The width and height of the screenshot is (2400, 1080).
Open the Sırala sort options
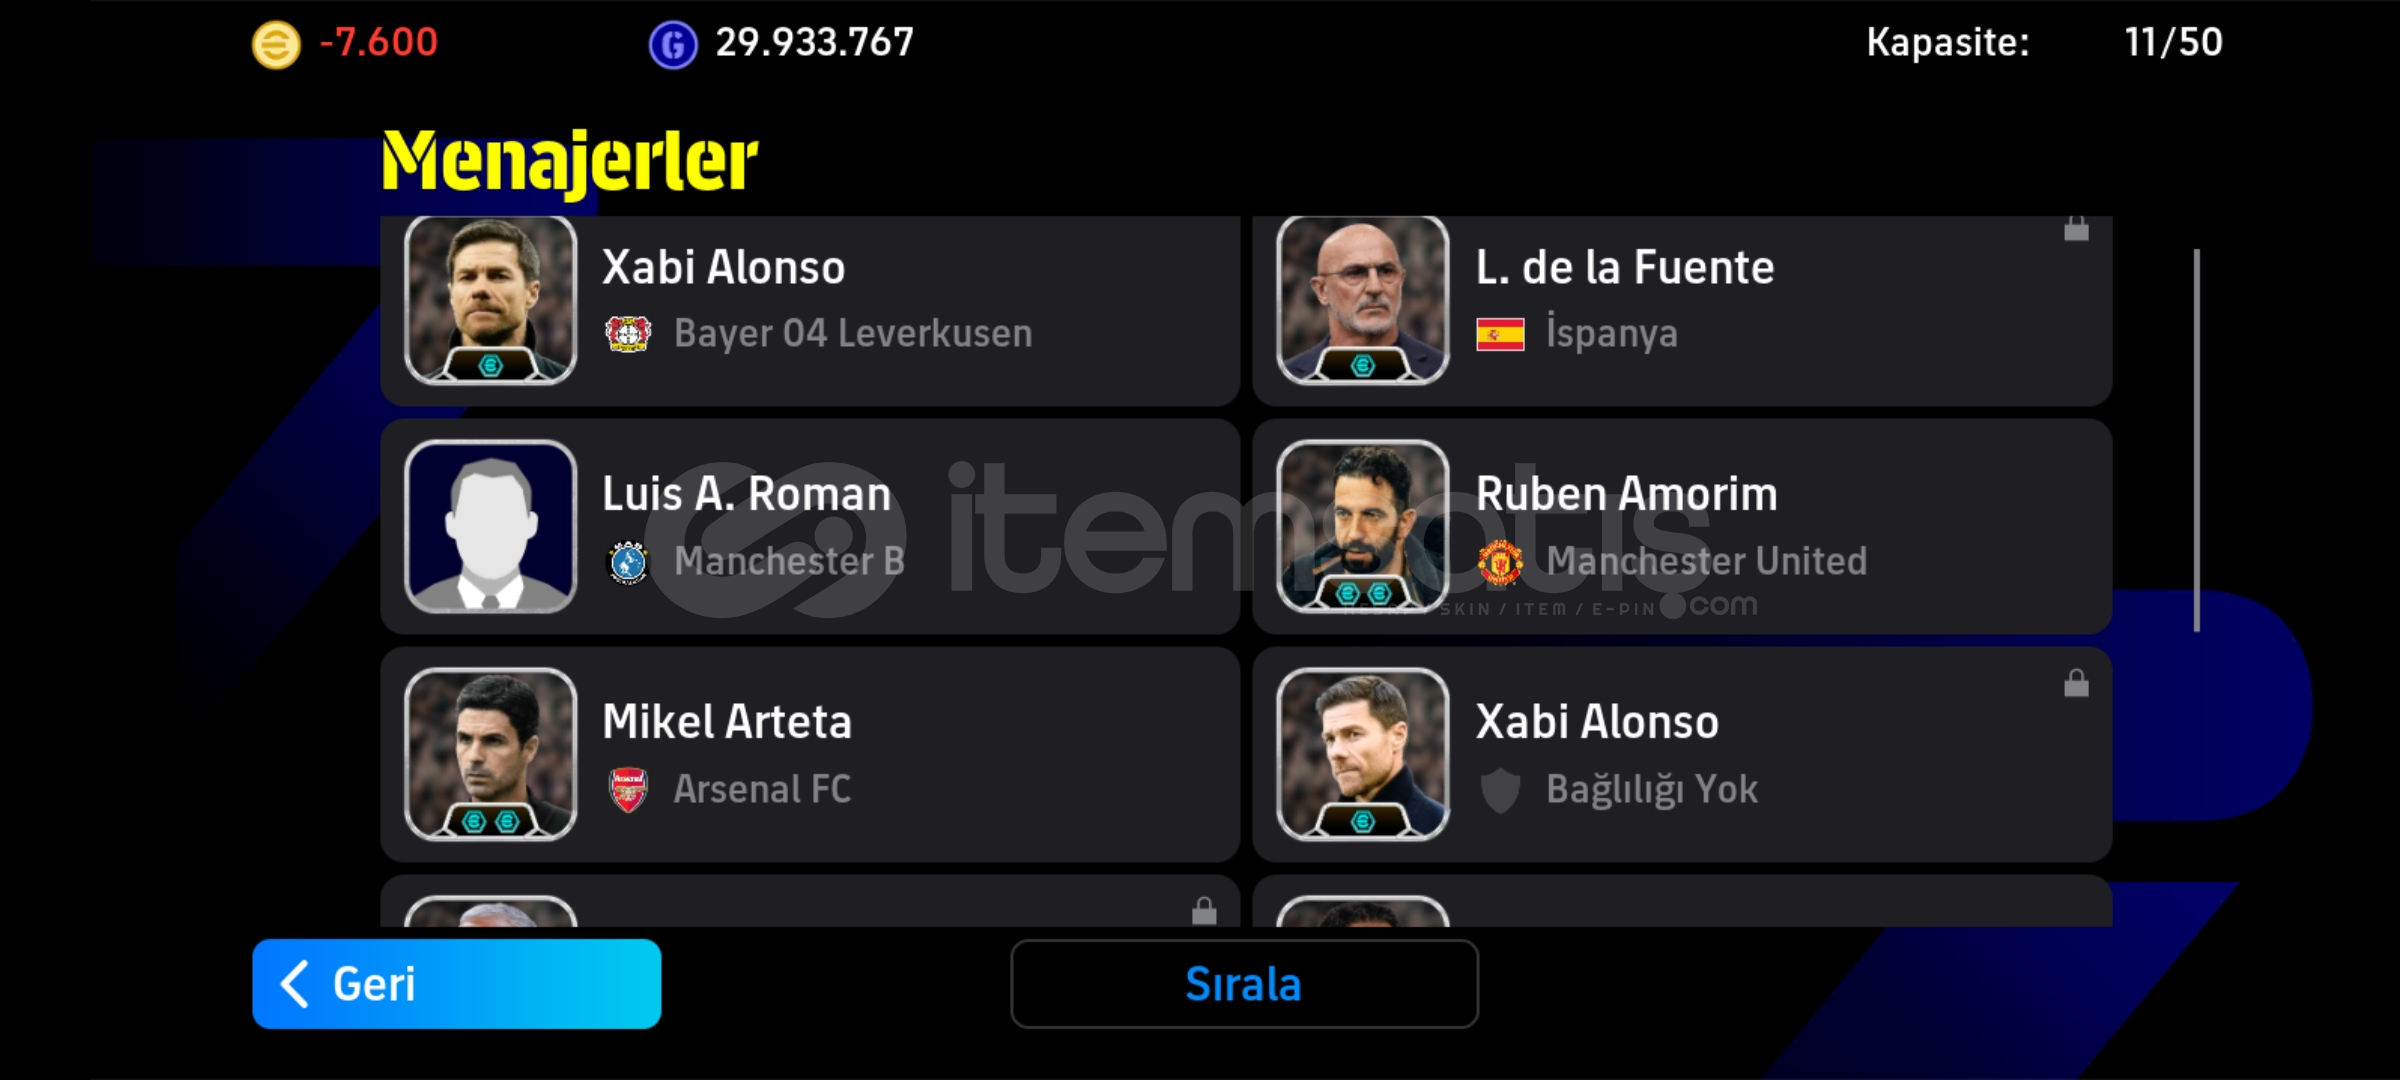point(1244,984)
